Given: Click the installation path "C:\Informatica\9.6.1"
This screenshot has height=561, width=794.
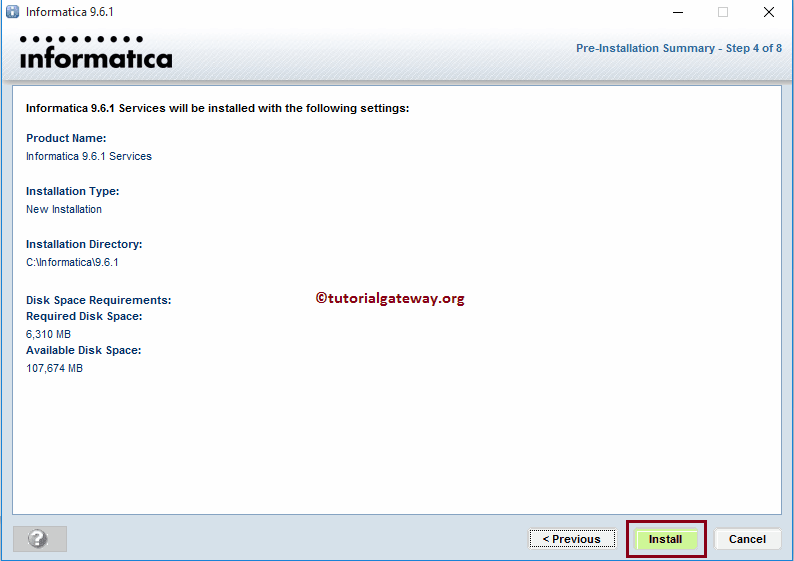Looking at the screenshot, I should click(x=72, y=262).
